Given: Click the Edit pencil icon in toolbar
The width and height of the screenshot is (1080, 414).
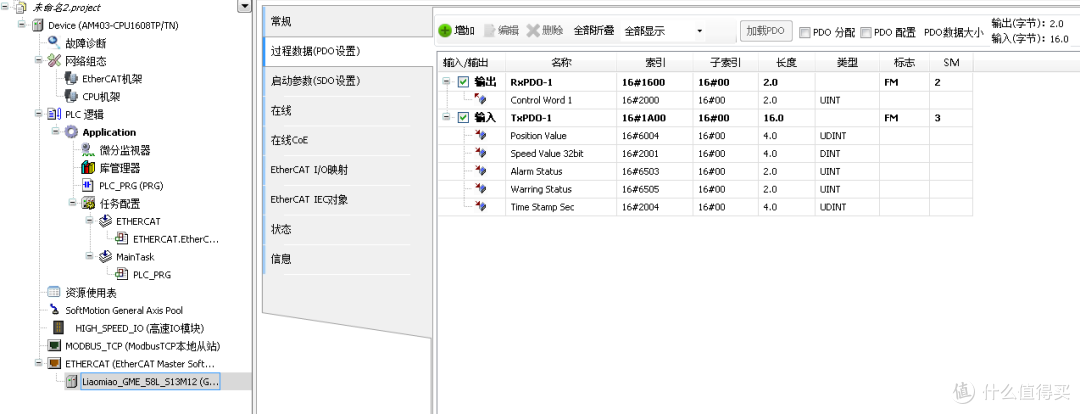Looking at the screenshot, I should [489, 30].
